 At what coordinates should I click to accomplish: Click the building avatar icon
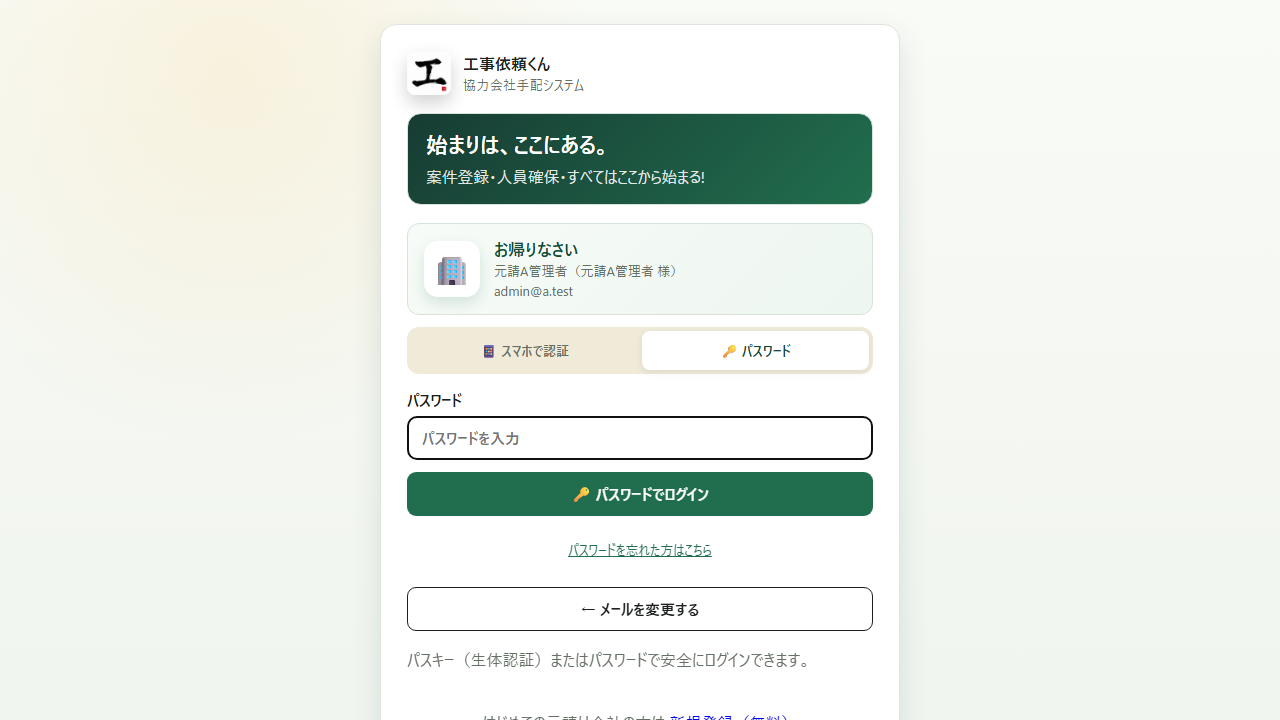click(x=452, y=269)
